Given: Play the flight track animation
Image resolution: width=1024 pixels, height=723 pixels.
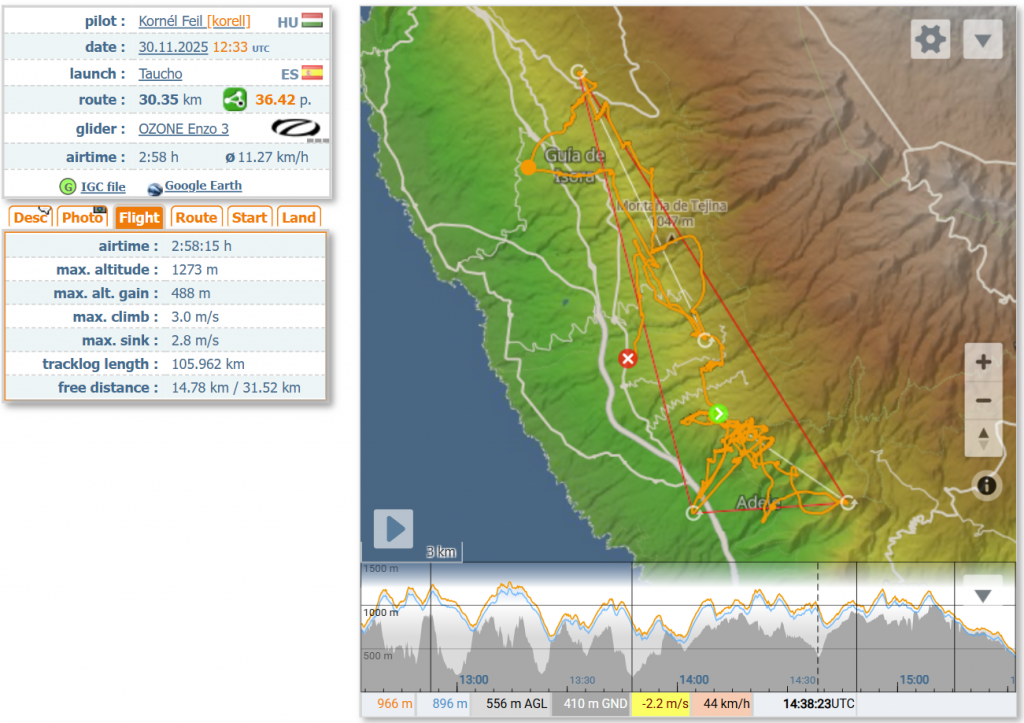Looking at the screenshot, I should point(393,529).
